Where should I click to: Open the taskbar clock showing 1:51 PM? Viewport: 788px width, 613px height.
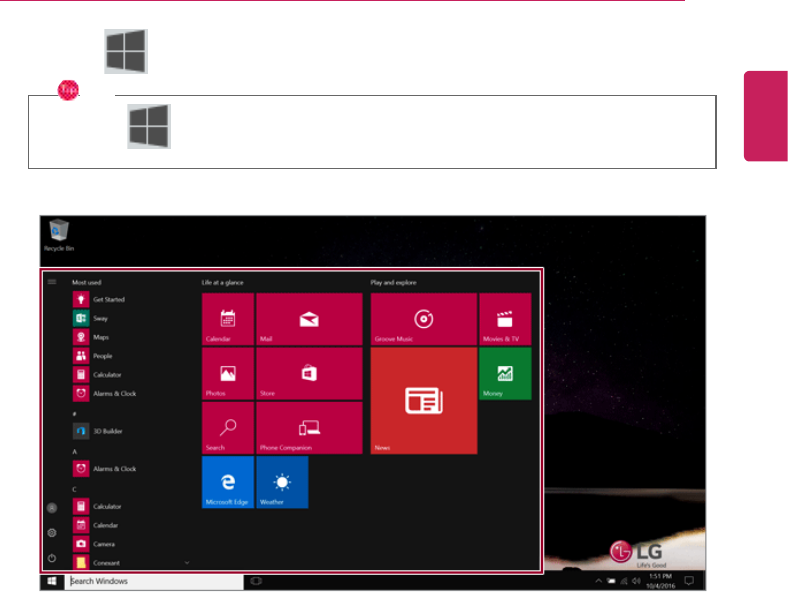[x=660, y=581]
